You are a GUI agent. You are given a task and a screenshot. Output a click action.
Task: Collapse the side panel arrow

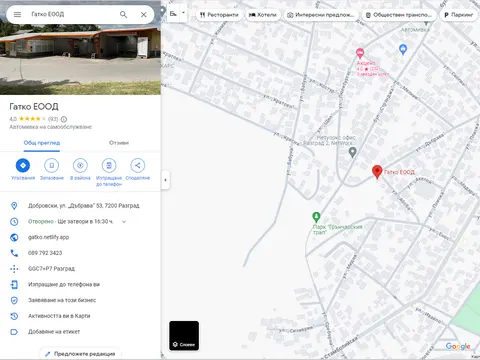point(165,180)
